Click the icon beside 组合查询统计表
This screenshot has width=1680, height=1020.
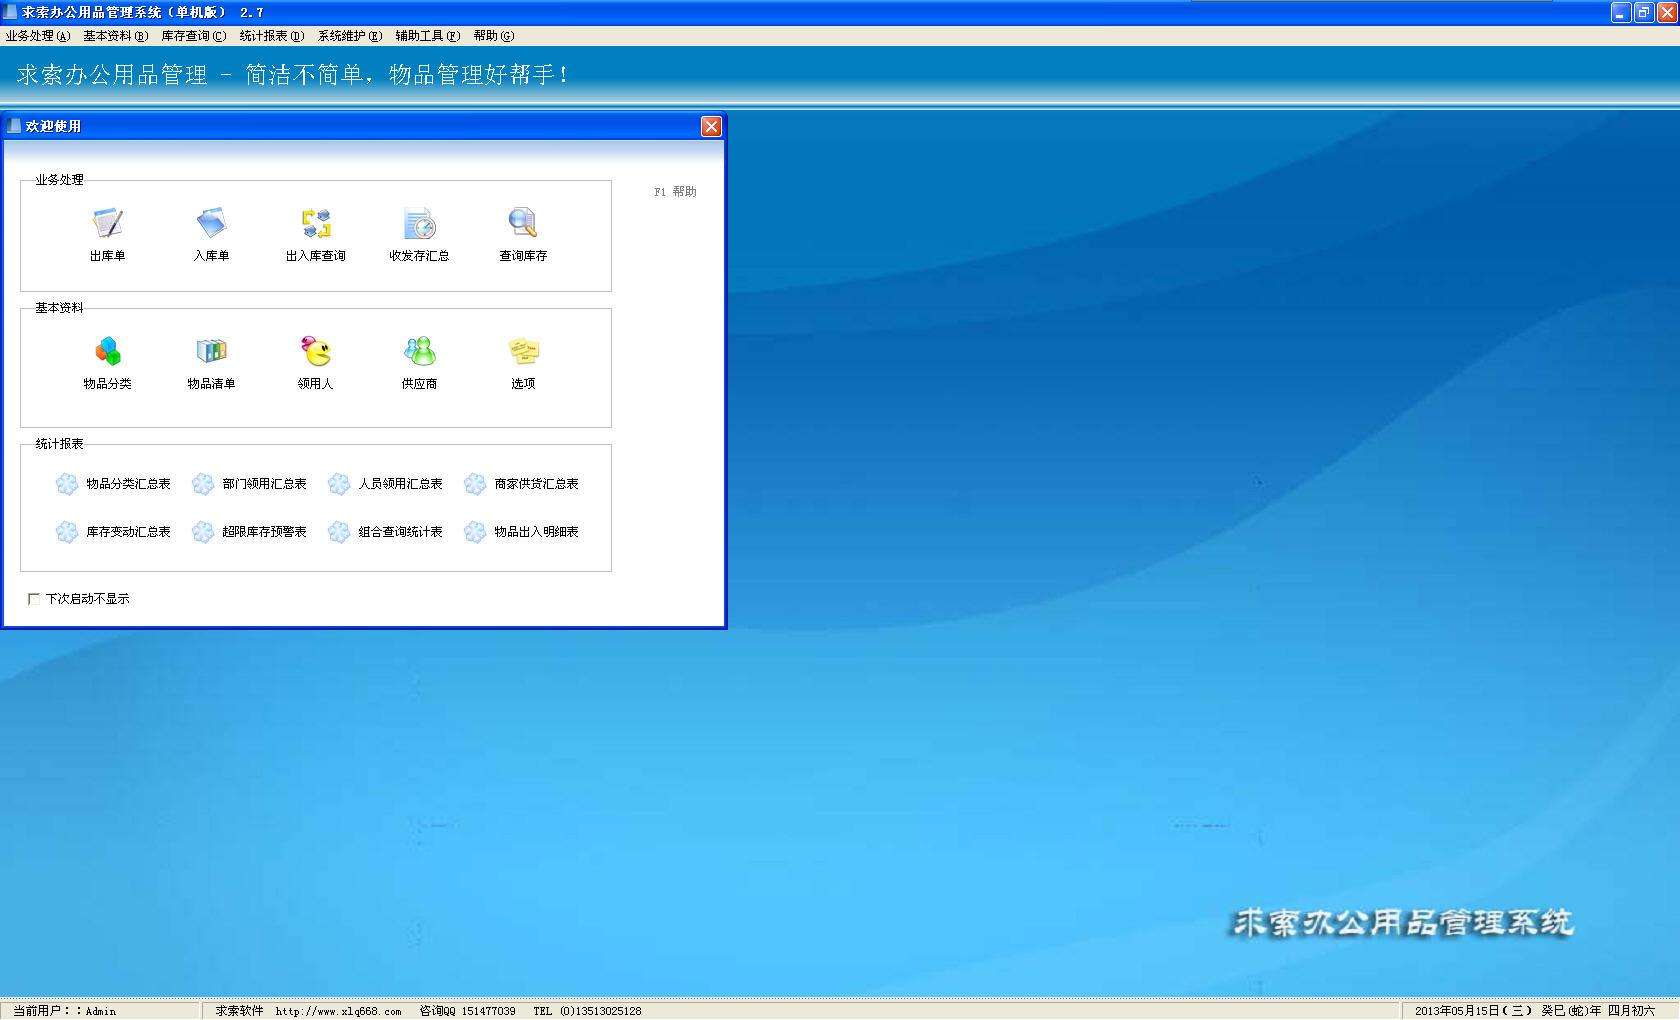[339, 532]
